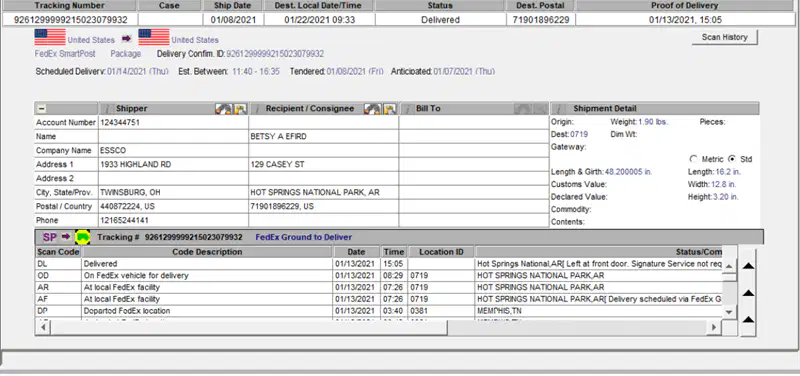
Task: Click the Shipper address book icon
Action: pos(240,109)
